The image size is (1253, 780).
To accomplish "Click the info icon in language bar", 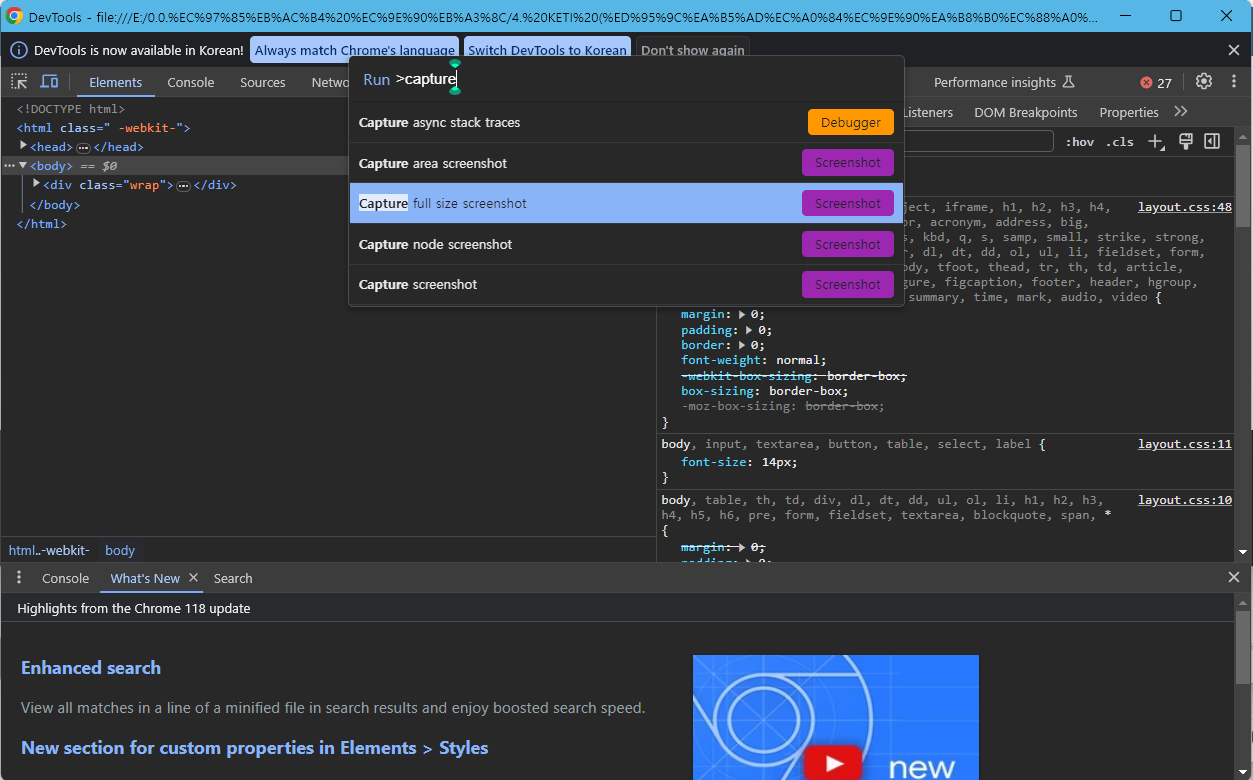I will tap(19, 50).
